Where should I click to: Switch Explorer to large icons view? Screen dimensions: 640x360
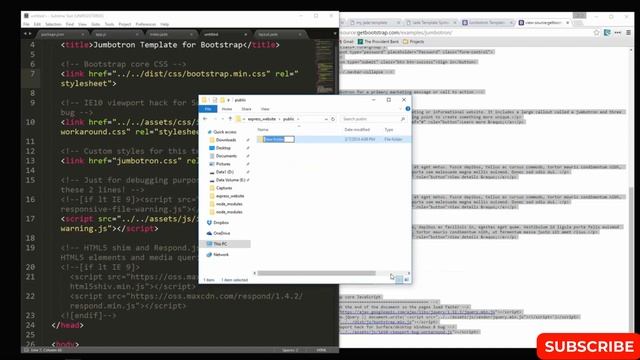tap(407, 280)
